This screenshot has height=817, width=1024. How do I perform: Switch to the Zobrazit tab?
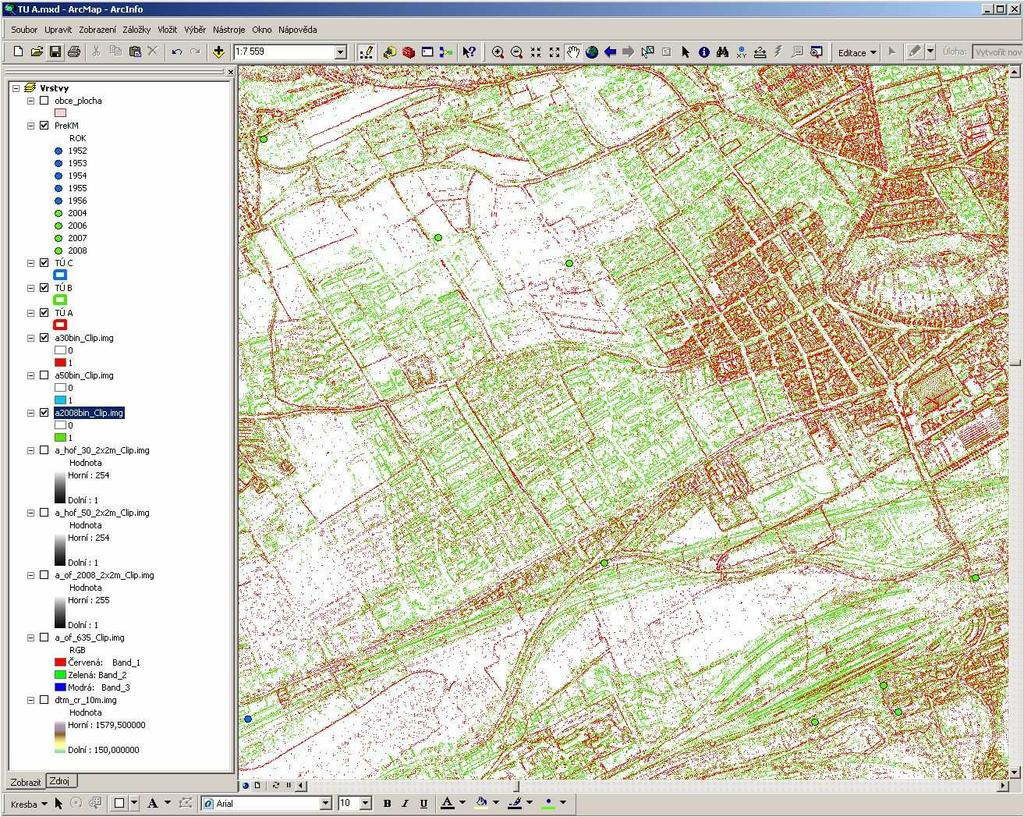(26, 782)
